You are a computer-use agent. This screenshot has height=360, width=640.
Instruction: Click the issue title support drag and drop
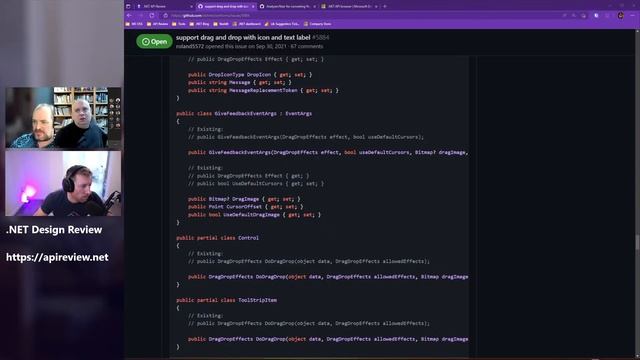click(243, 38)
